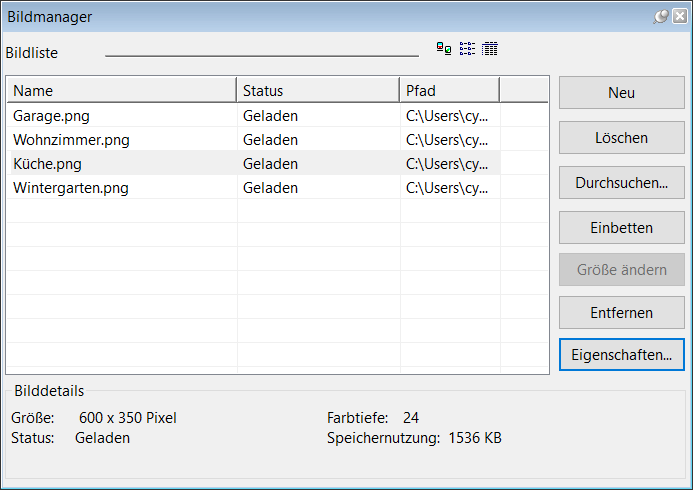Switch to list view in Bildliste

coord(467,49)
